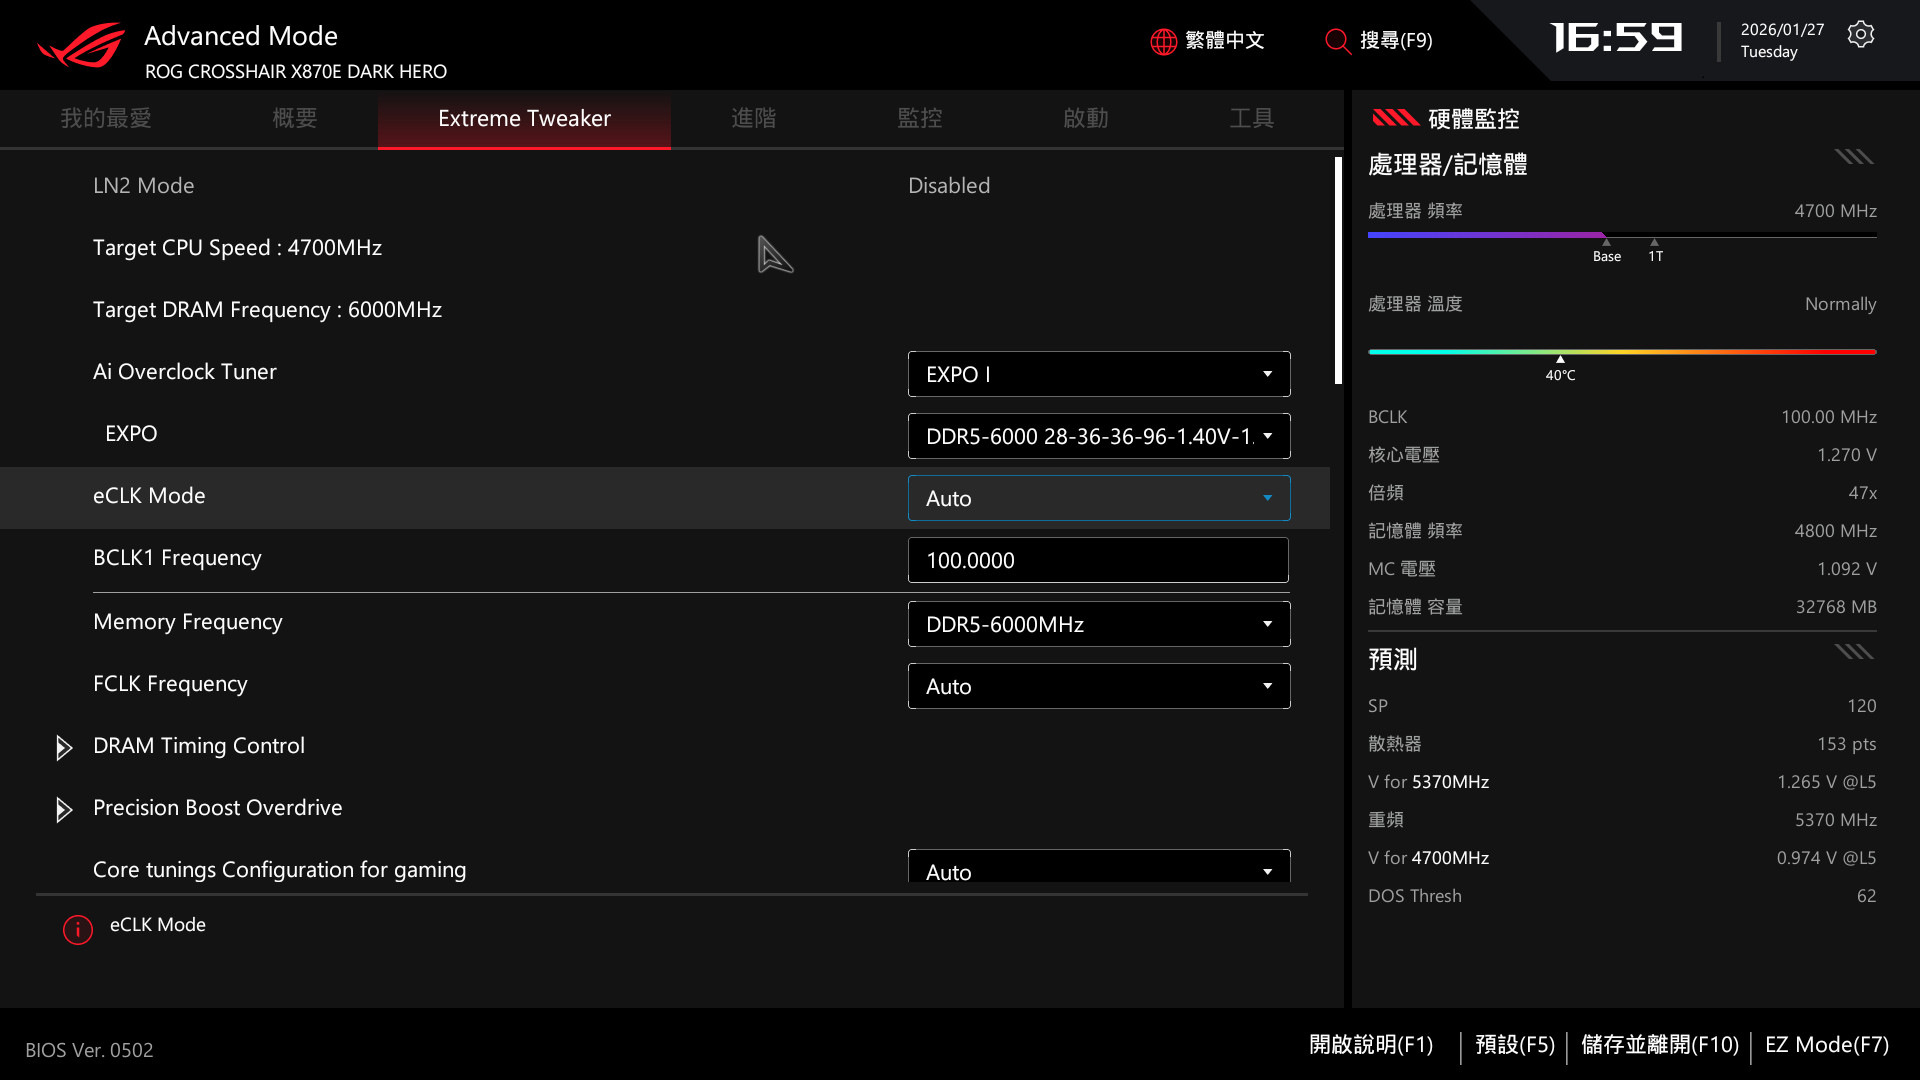Collapse the 處理器/記憶體 section stripes icon
Image resolution: width=1920 pixels, height=1080 pixels.
[1853, 157]
